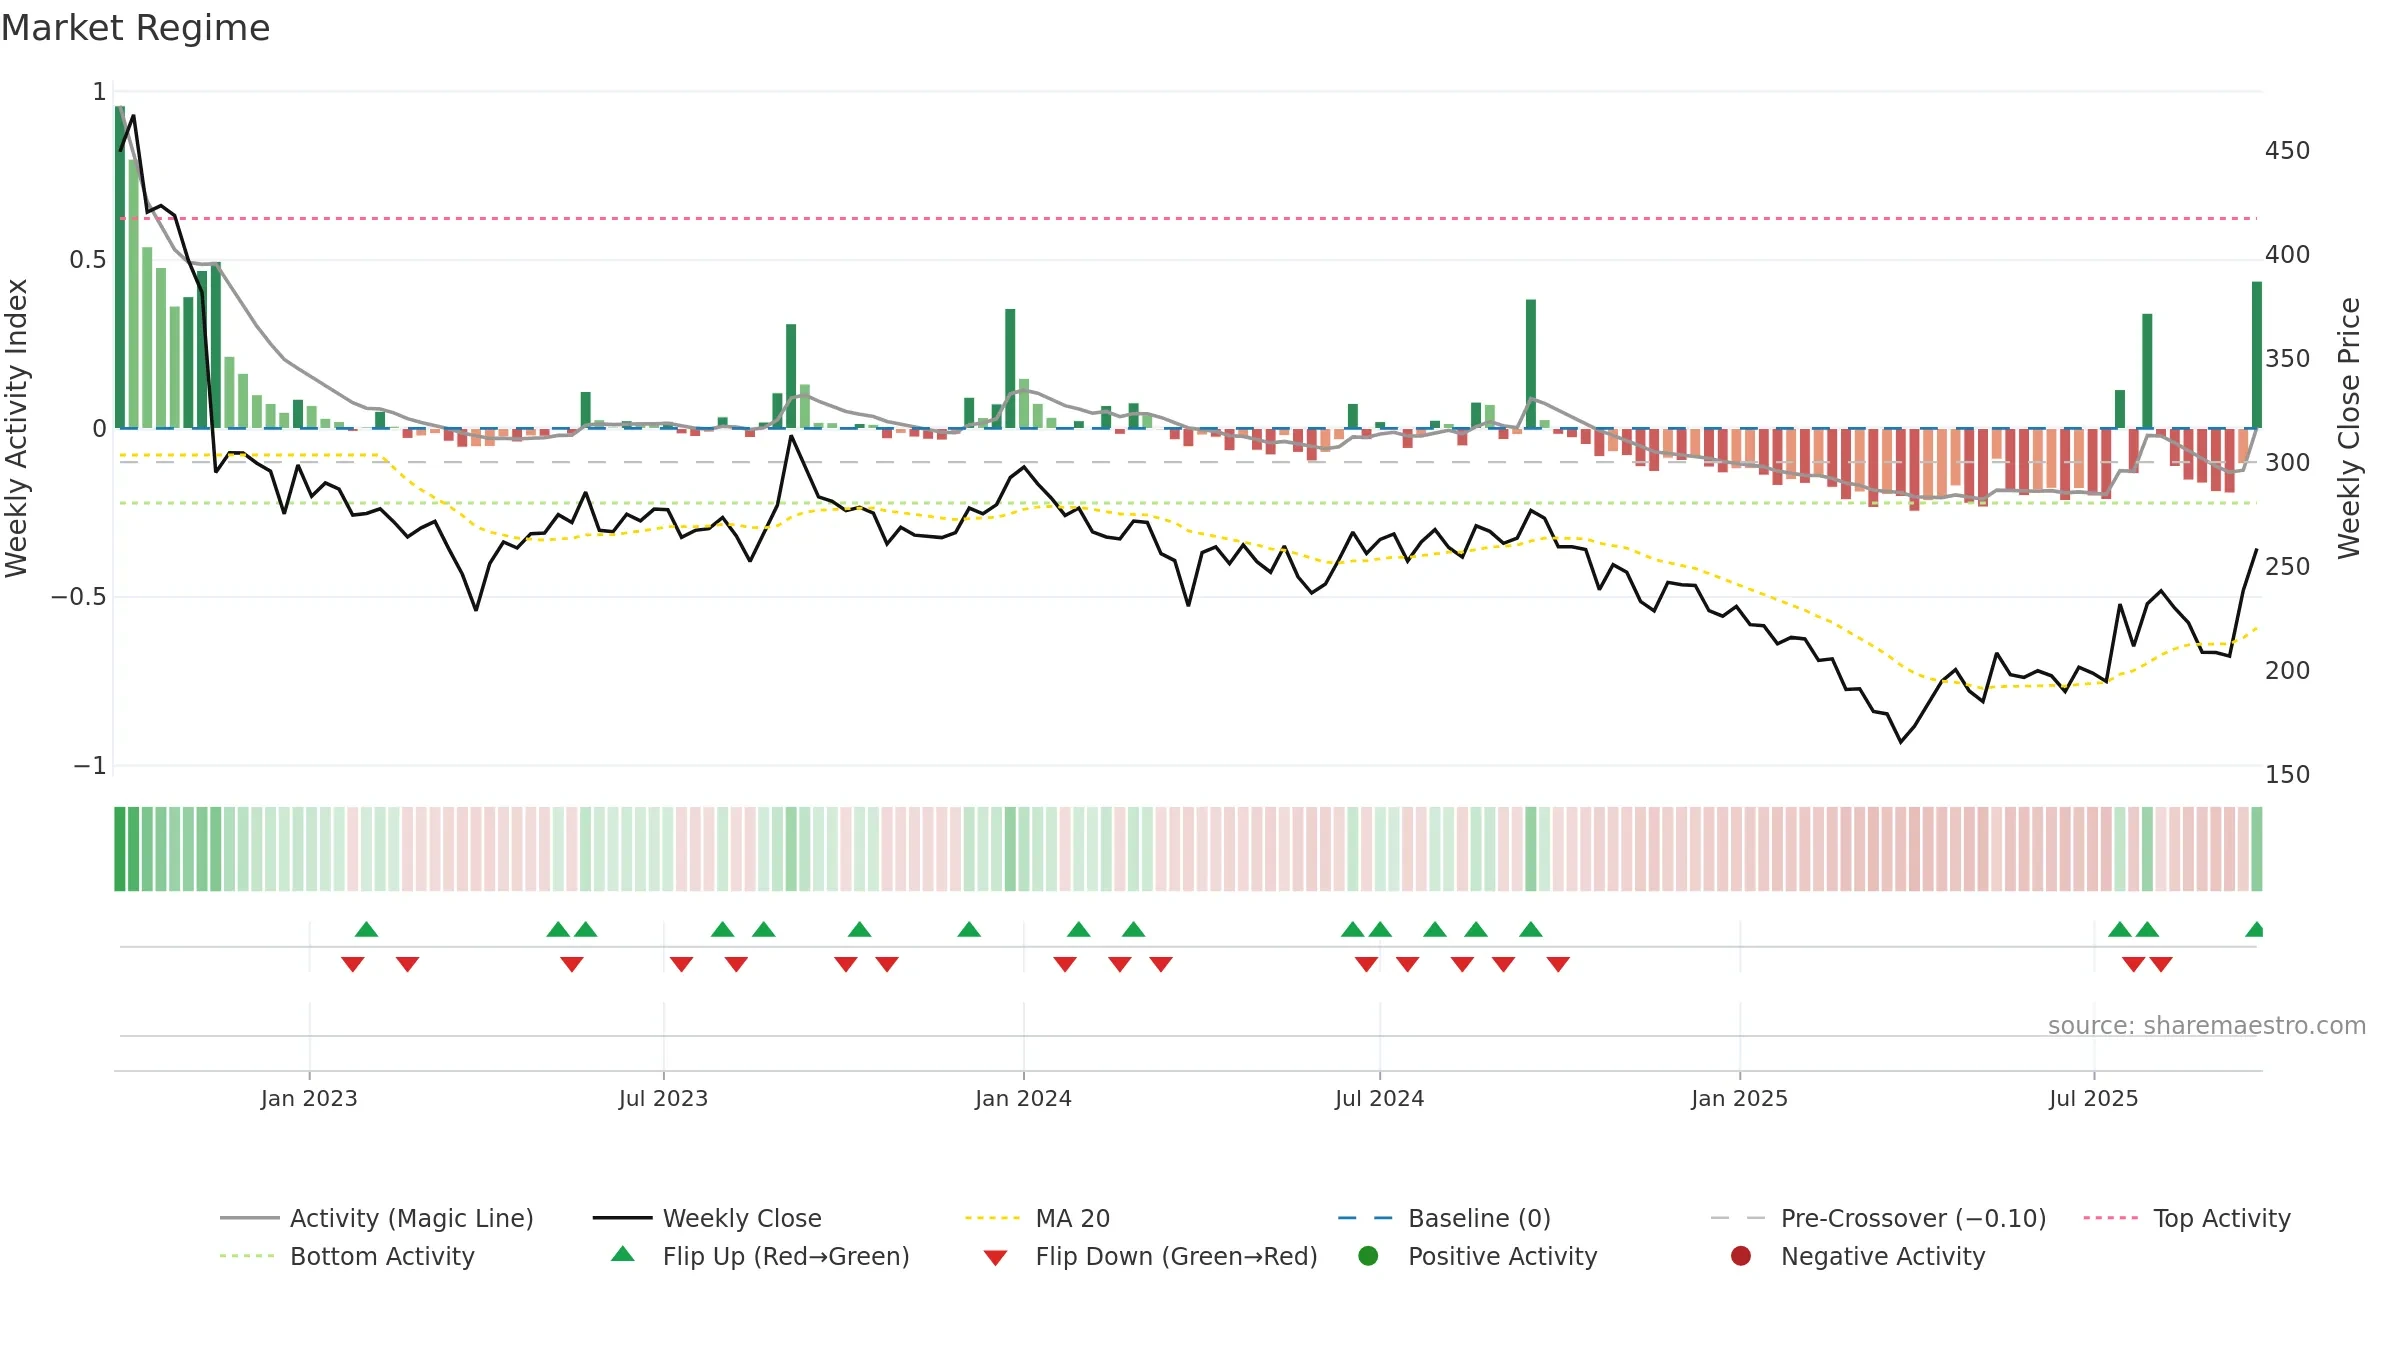Screen dimensions: 2400x1350
Task: Toggle the Activity (Magic Line) legend entry
Action: pyautogui.click(x=377, y=1218)
